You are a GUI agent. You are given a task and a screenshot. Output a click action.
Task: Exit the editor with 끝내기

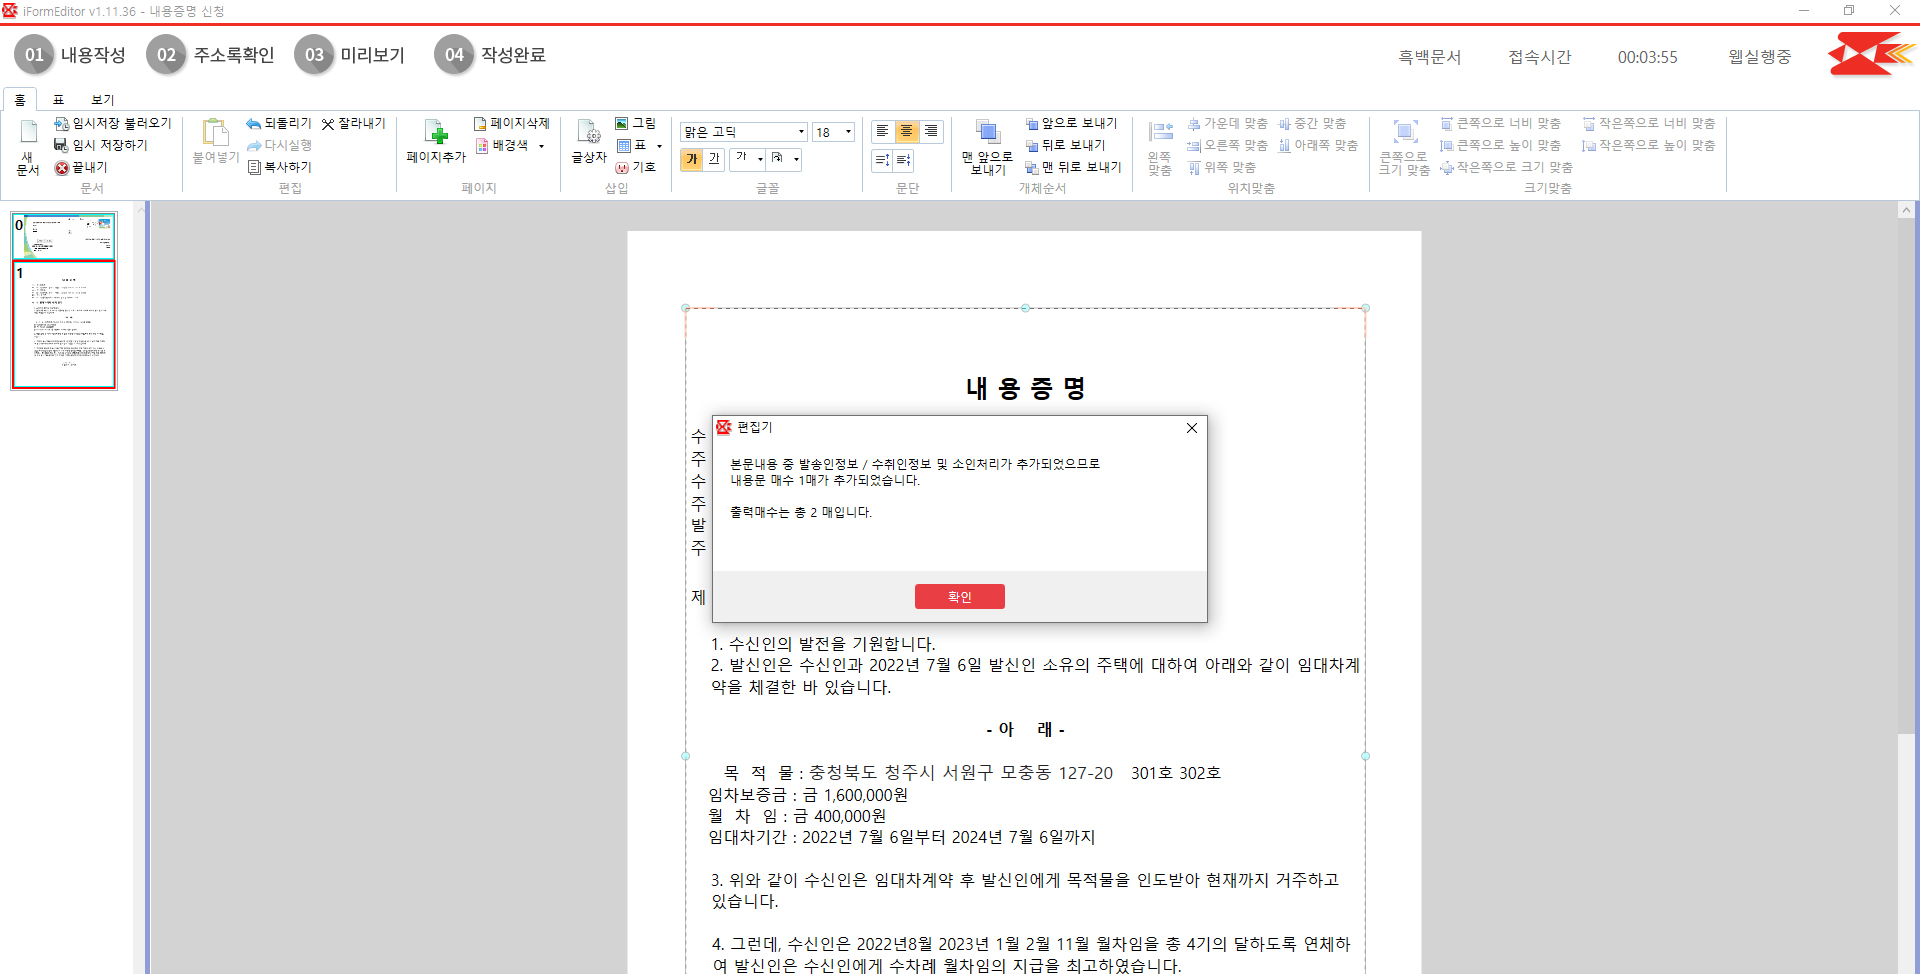81,167
